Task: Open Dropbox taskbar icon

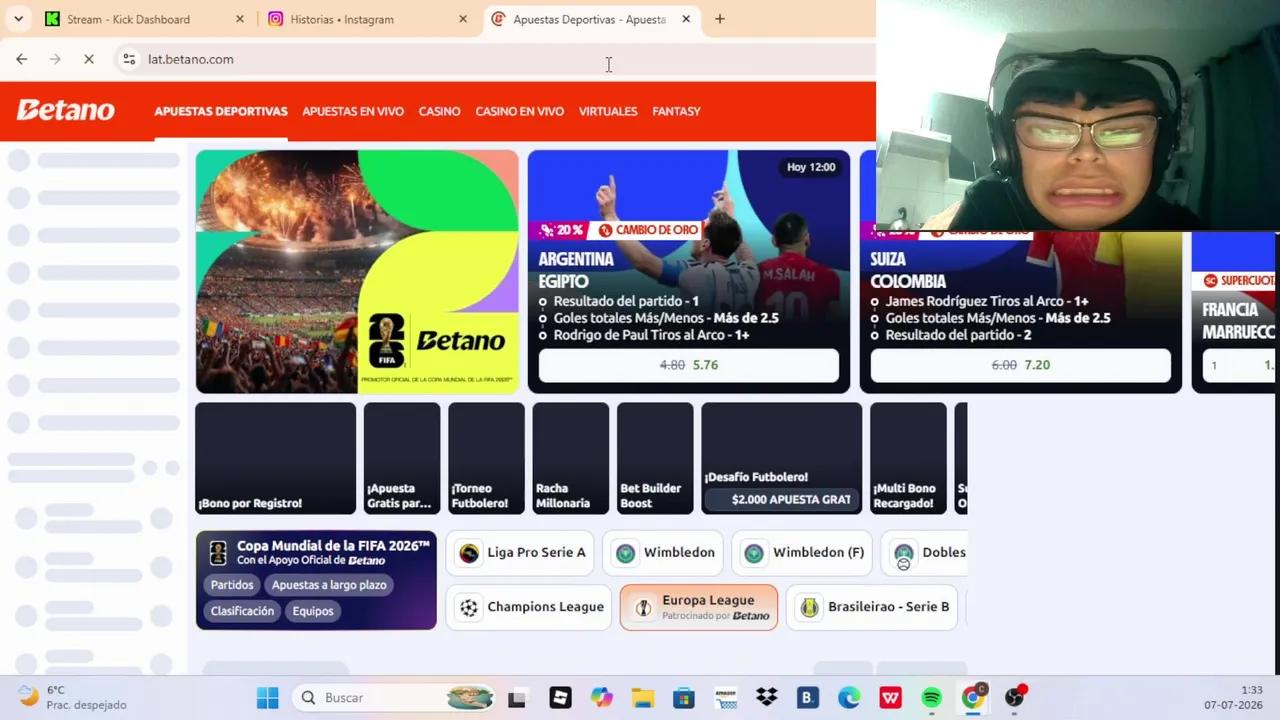Action: (x=767, y=698)
